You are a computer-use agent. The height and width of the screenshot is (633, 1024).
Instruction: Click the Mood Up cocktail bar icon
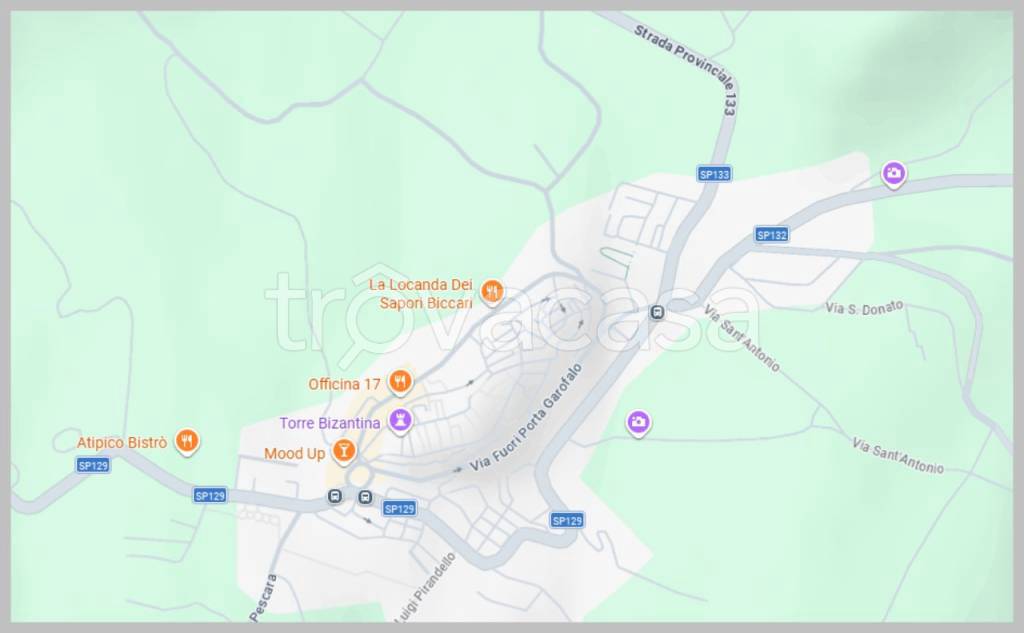click(x=344, y=451)
